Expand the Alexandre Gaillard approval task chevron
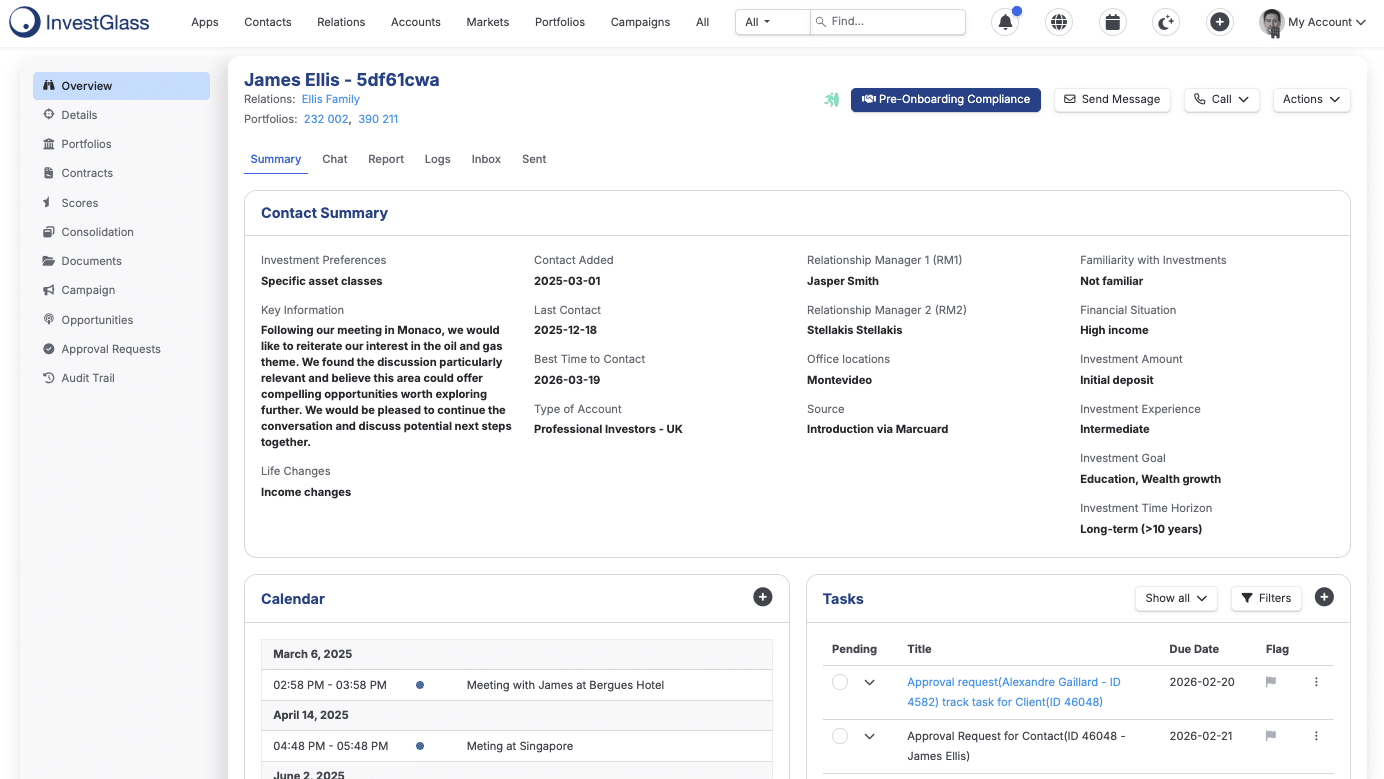This screenshot has height=779, width=1384. click(x=869, y=682)
